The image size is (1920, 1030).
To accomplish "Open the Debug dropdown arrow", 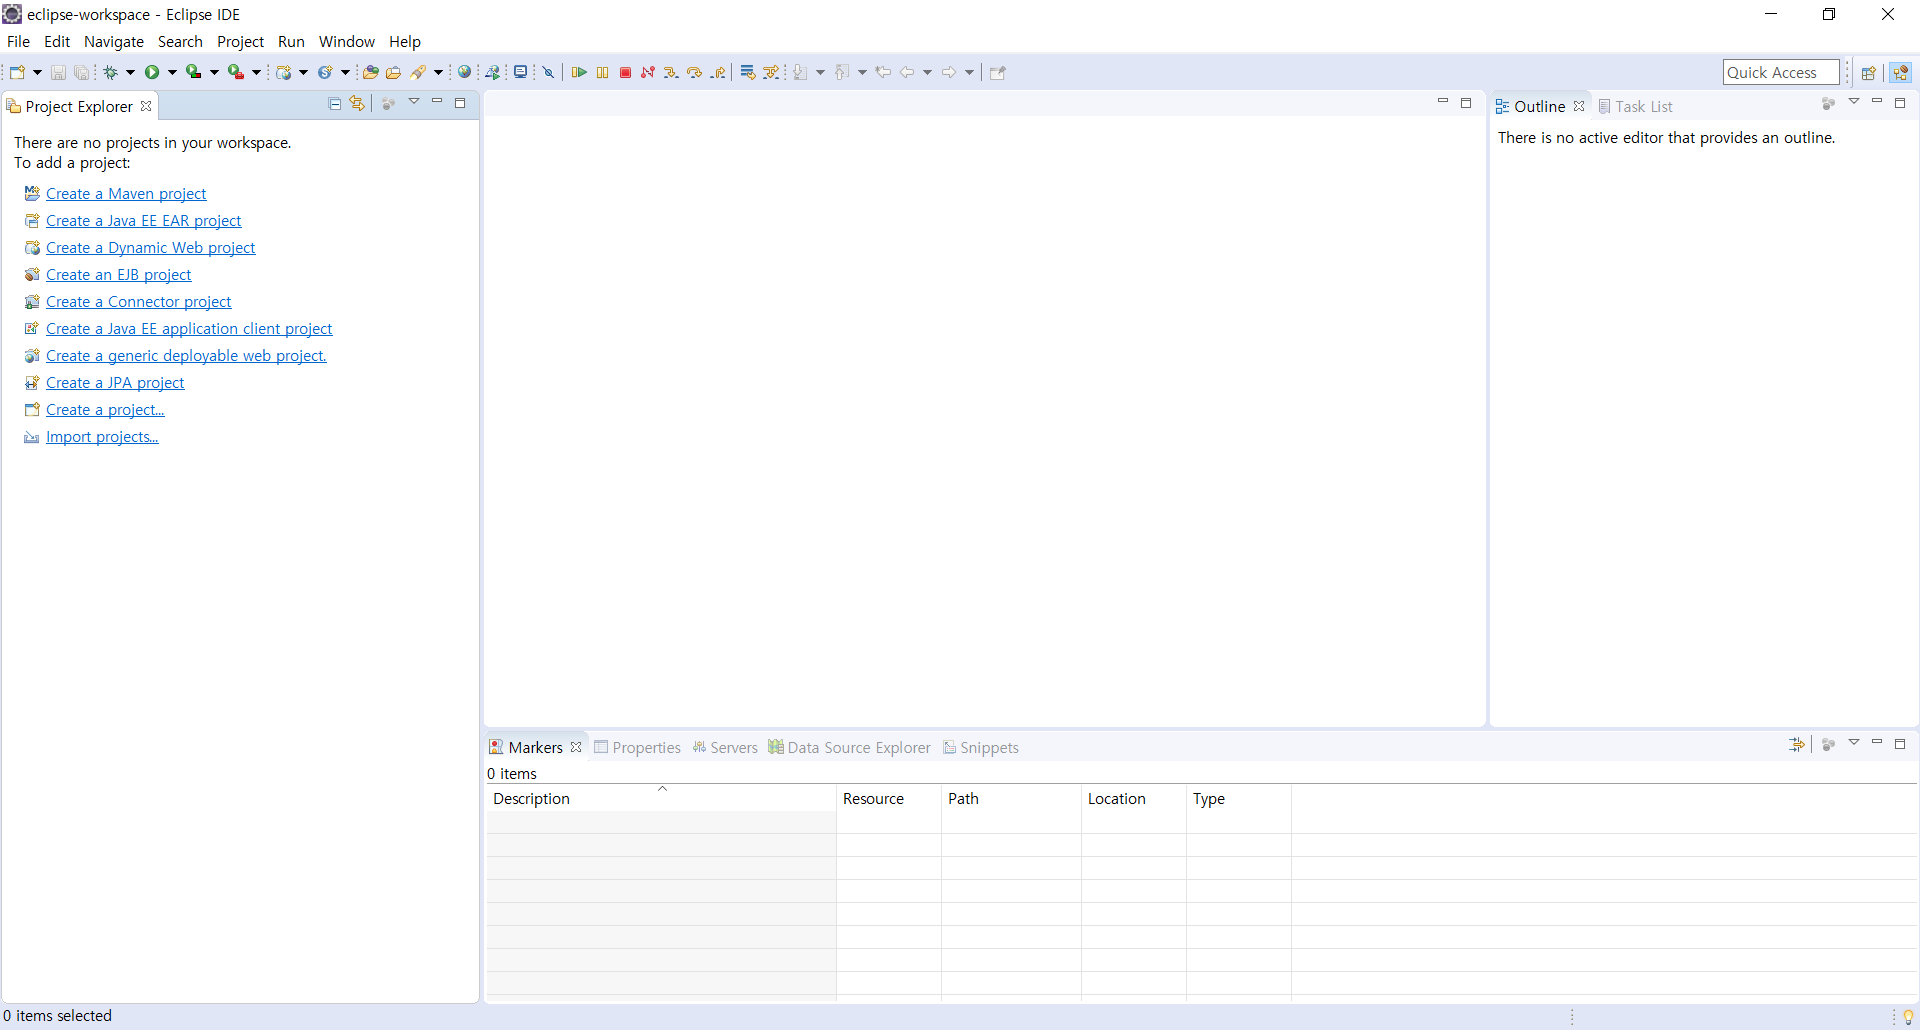I will [130, 72].
